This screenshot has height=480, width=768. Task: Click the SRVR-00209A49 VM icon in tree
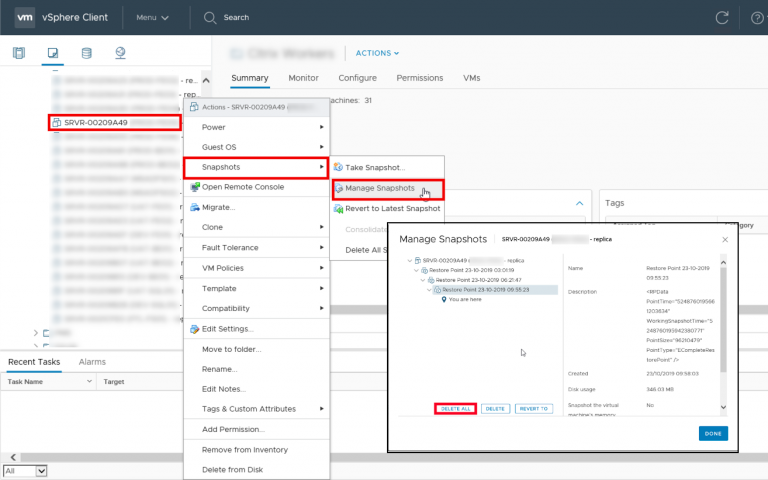57,122
